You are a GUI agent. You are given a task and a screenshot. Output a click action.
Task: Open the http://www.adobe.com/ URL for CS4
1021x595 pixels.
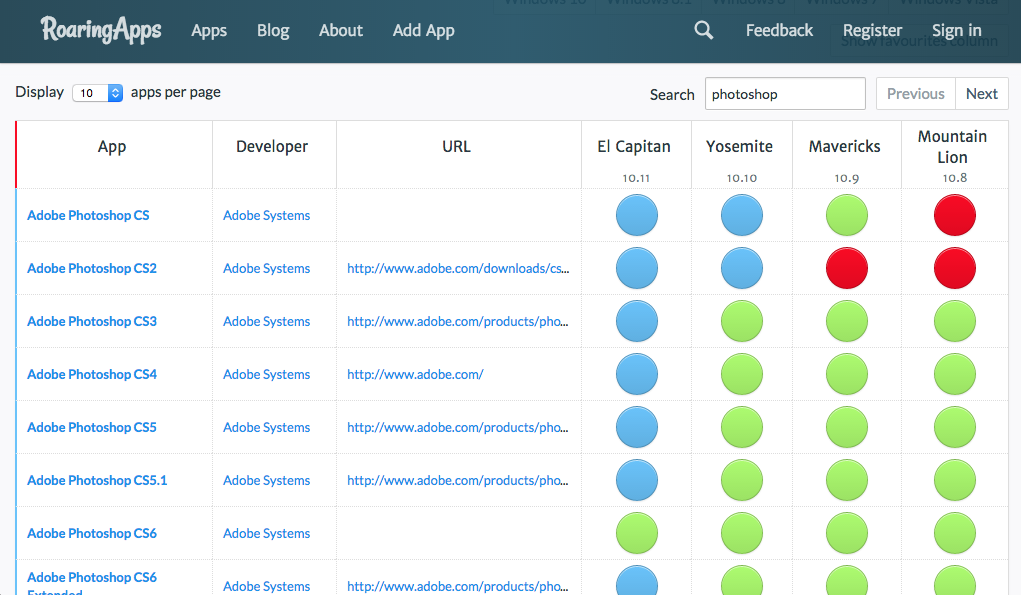coord(415,374)
